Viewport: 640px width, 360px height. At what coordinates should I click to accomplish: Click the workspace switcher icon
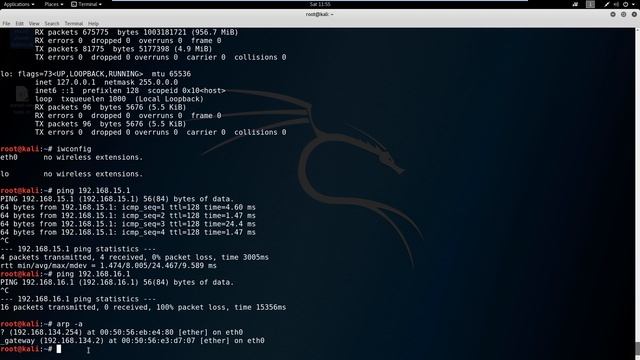click(x=590, y=4)
